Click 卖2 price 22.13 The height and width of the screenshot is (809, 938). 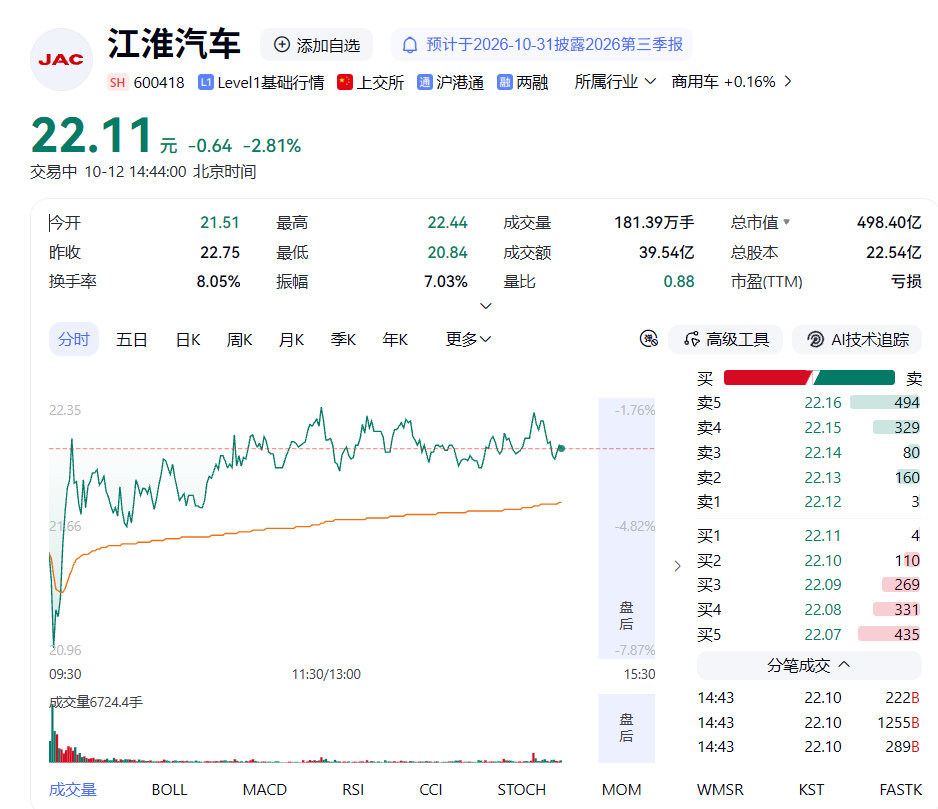click(x=823, y=478)
